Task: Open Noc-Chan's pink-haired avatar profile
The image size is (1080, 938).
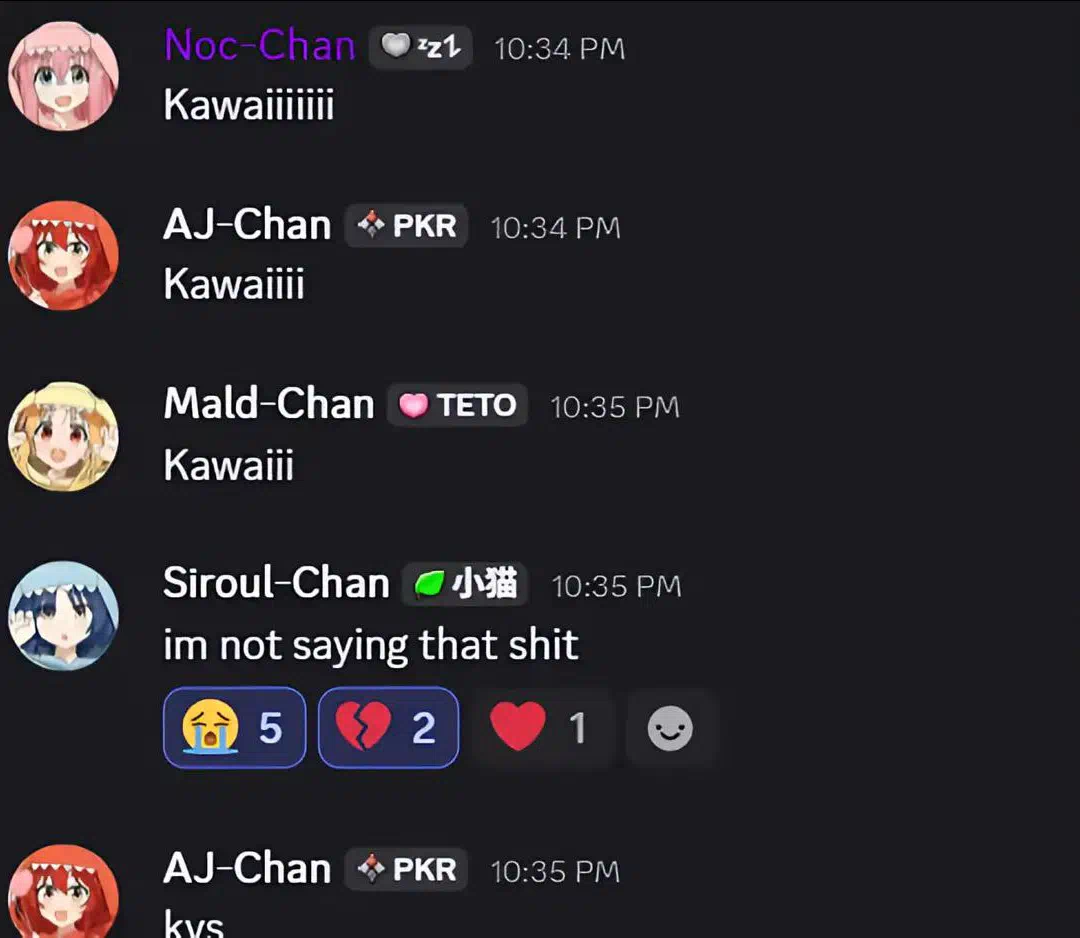Action: tap(63, 76)
